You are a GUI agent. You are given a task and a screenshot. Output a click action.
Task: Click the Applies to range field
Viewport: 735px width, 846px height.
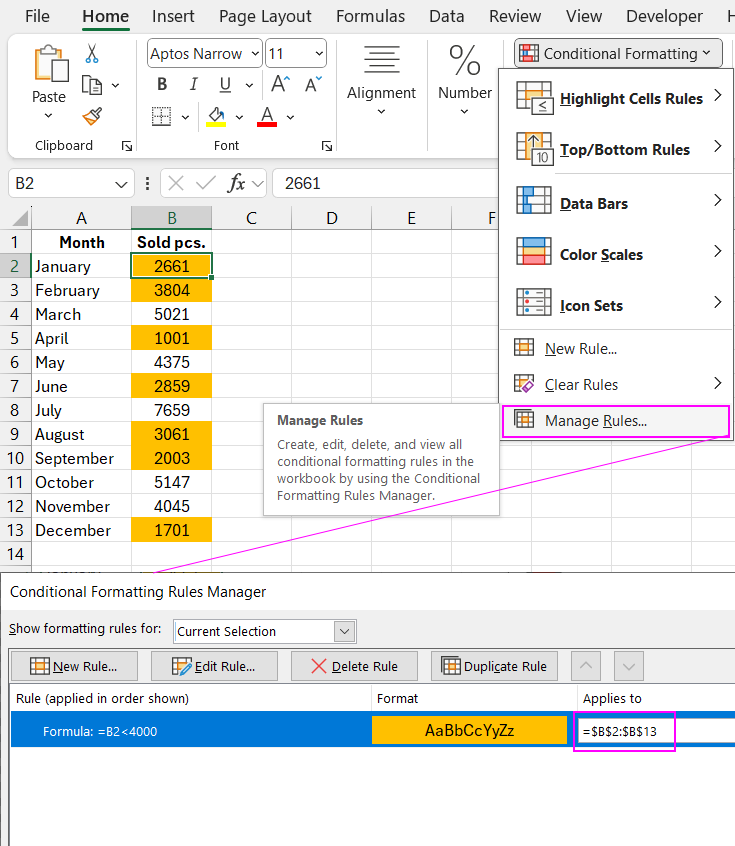pyautogui.click(x=656, y=732)
